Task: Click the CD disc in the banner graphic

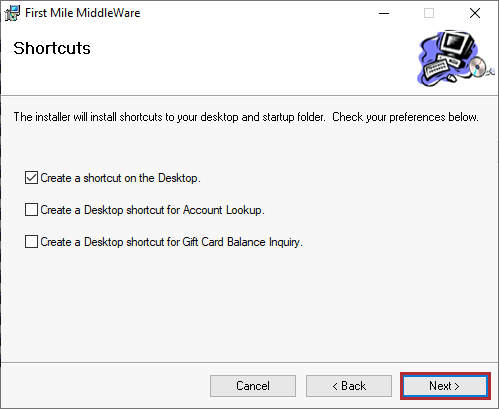Action: (478, 67)
